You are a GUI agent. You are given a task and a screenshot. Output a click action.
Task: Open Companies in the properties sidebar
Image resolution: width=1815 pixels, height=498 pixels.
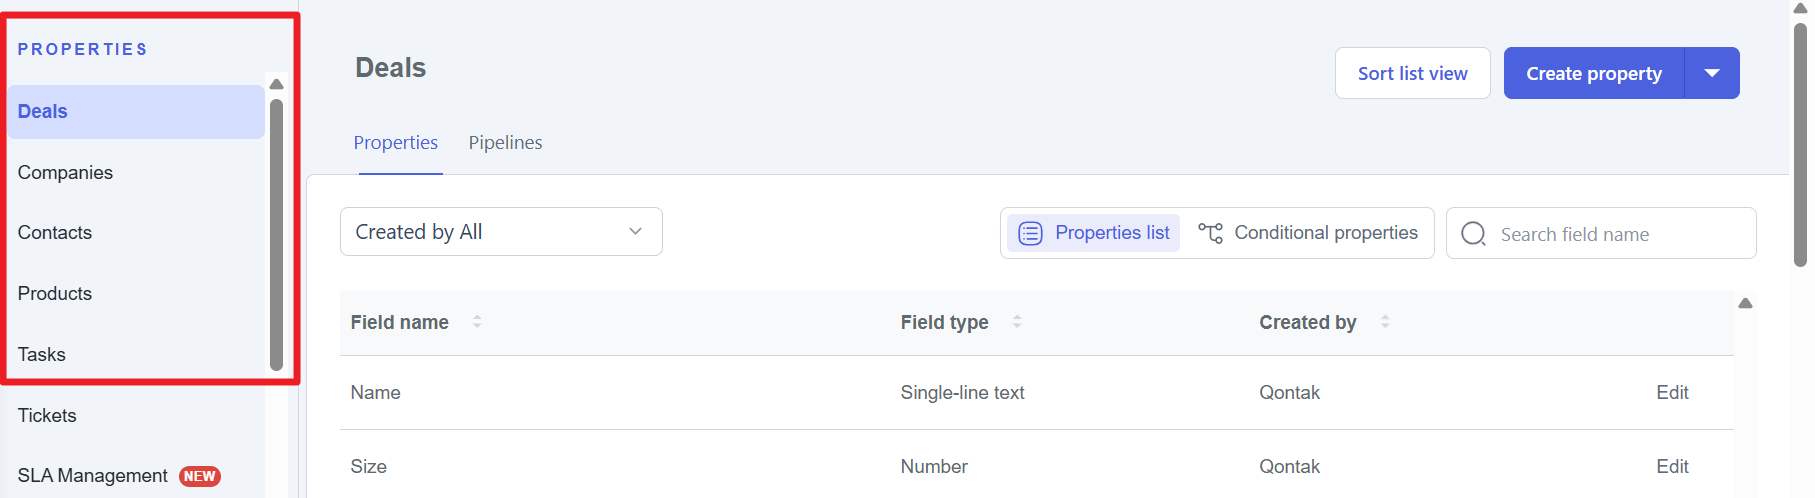click(65, 173)
